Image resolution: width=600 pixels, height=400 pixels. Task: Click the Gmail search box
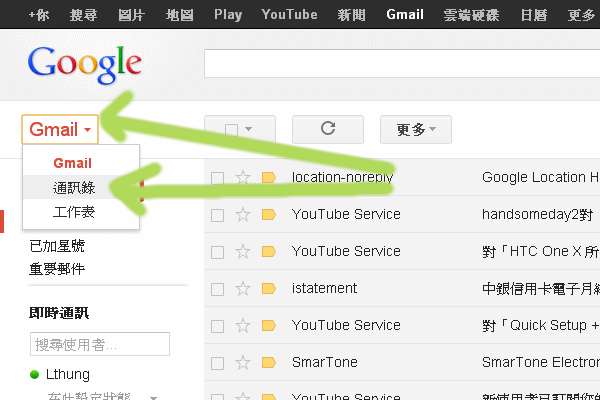pos(402,63)
